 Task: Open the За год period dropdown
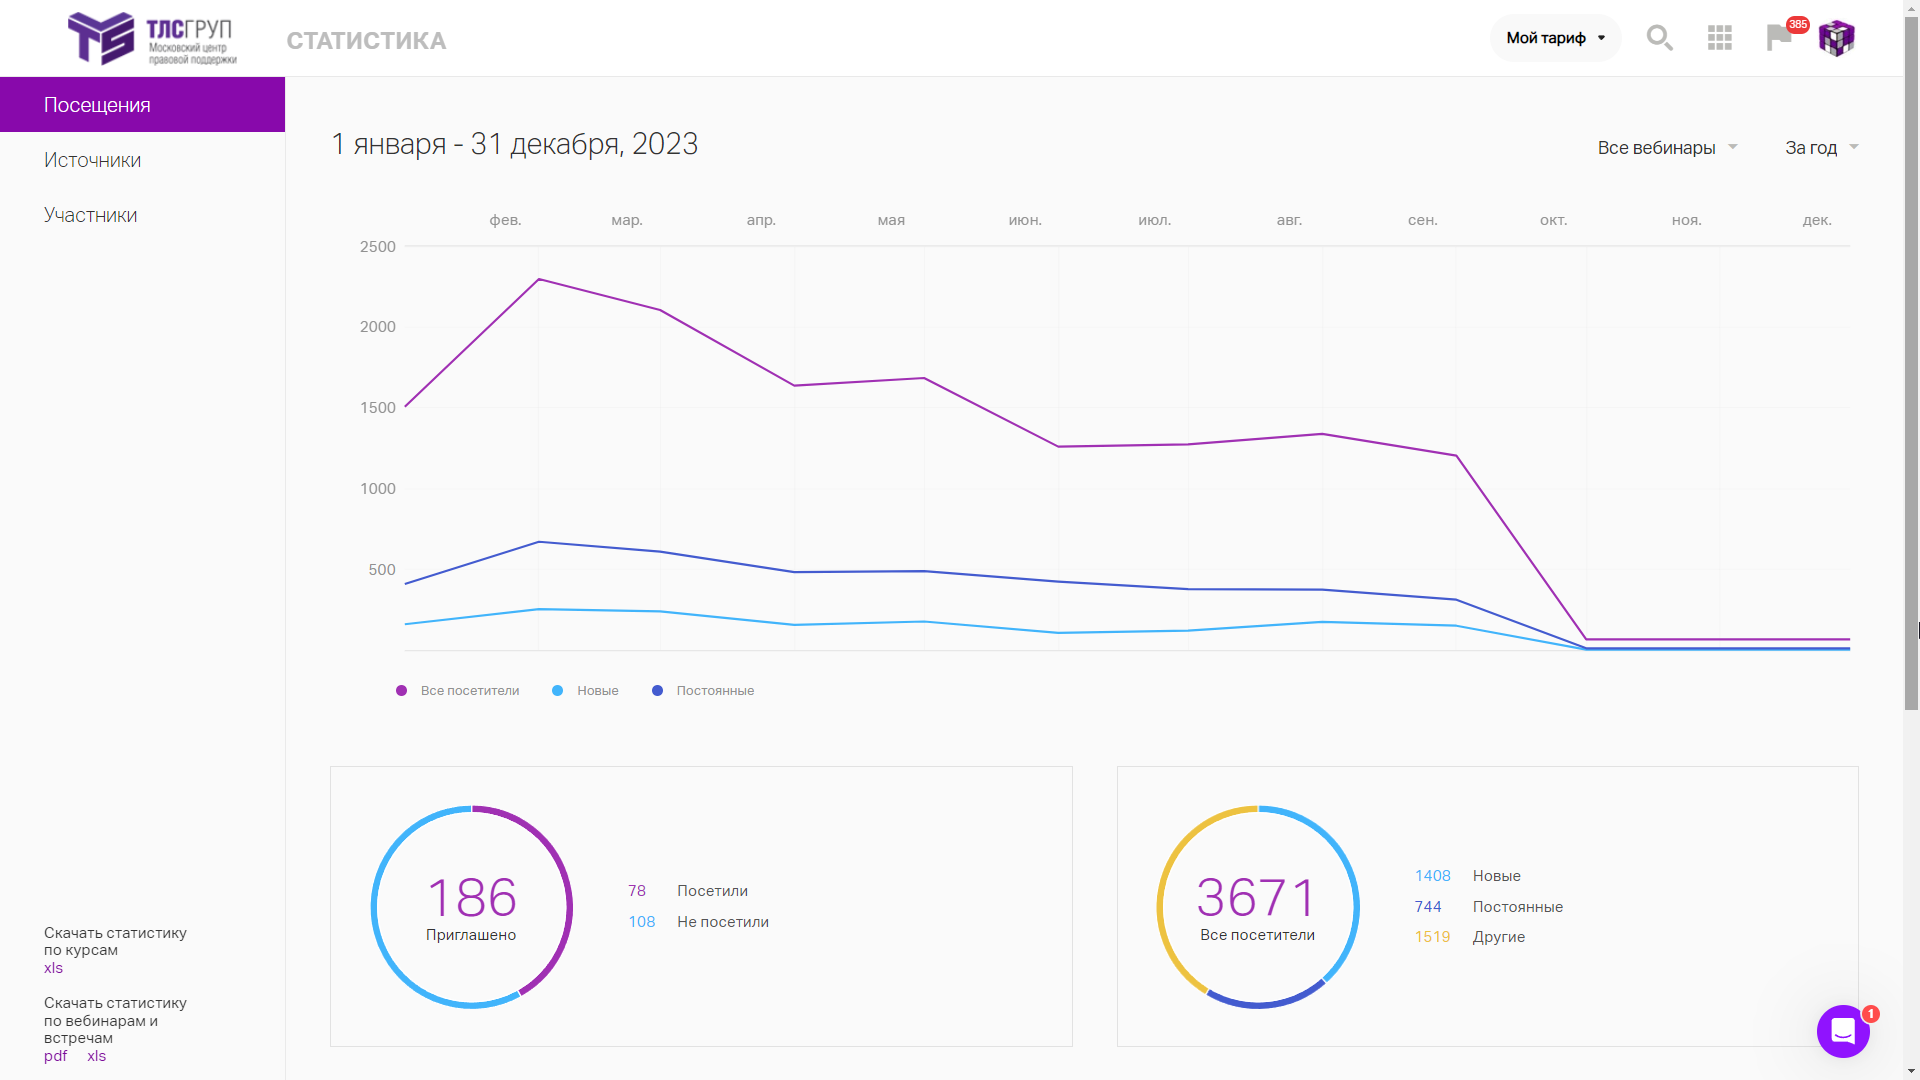(1821, 148)
